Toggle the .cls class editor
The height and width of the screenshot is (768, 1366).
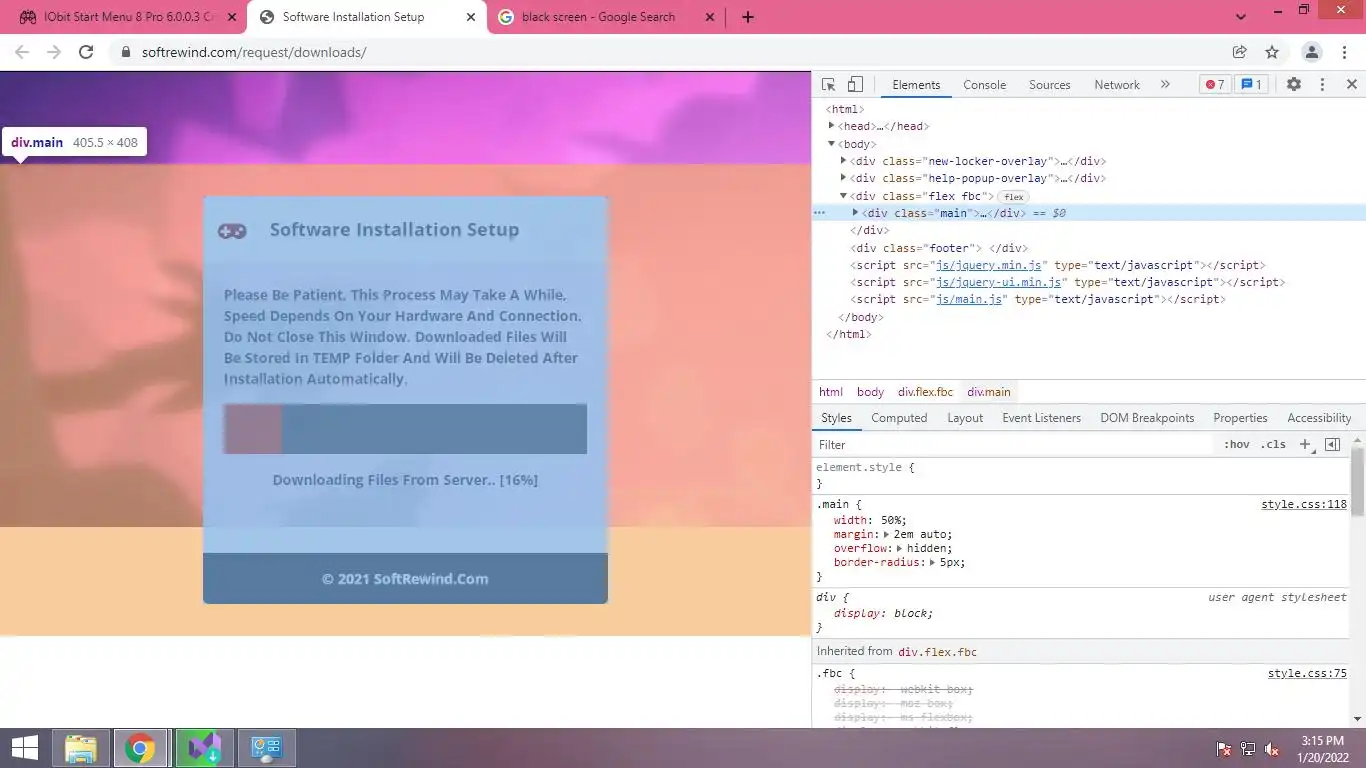pos(1273,445)
